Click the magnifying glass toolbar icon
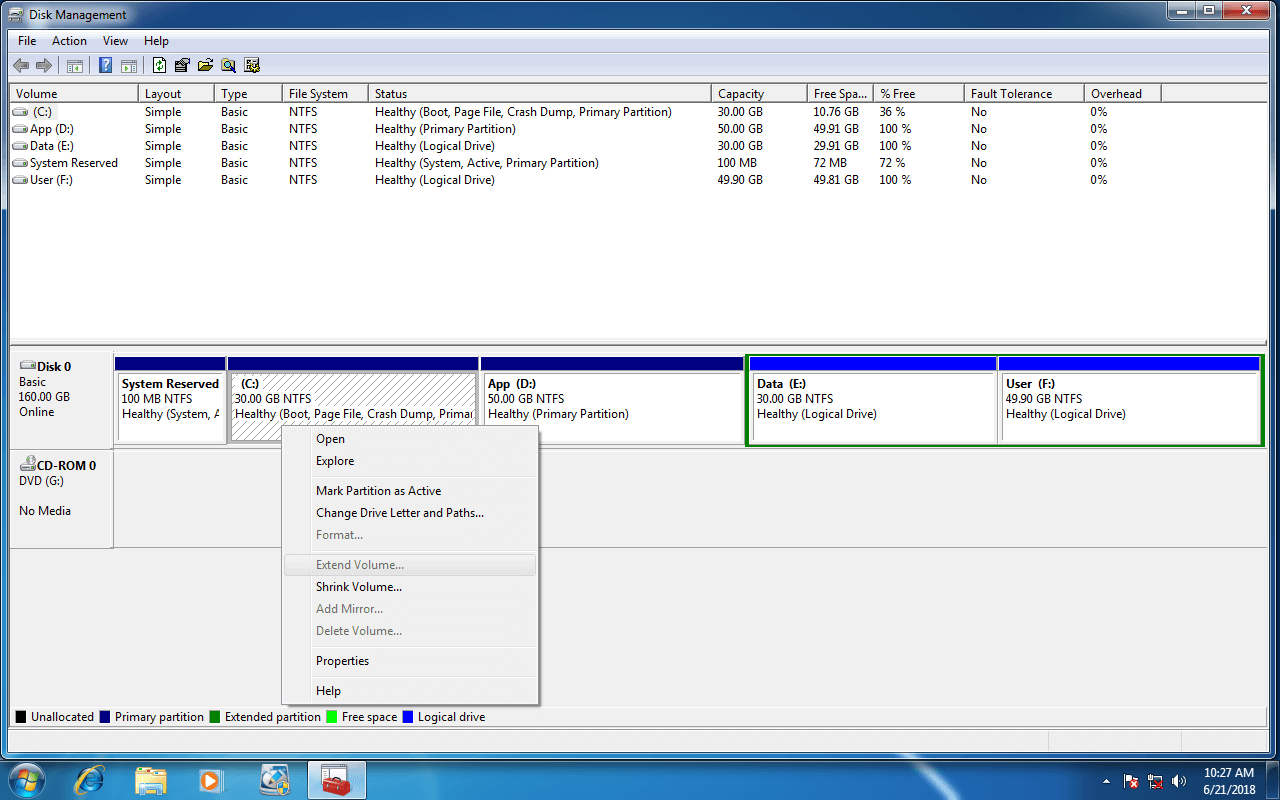This screenshot has width=1280, height=800. pyautogui.click(x=229, y=66)
